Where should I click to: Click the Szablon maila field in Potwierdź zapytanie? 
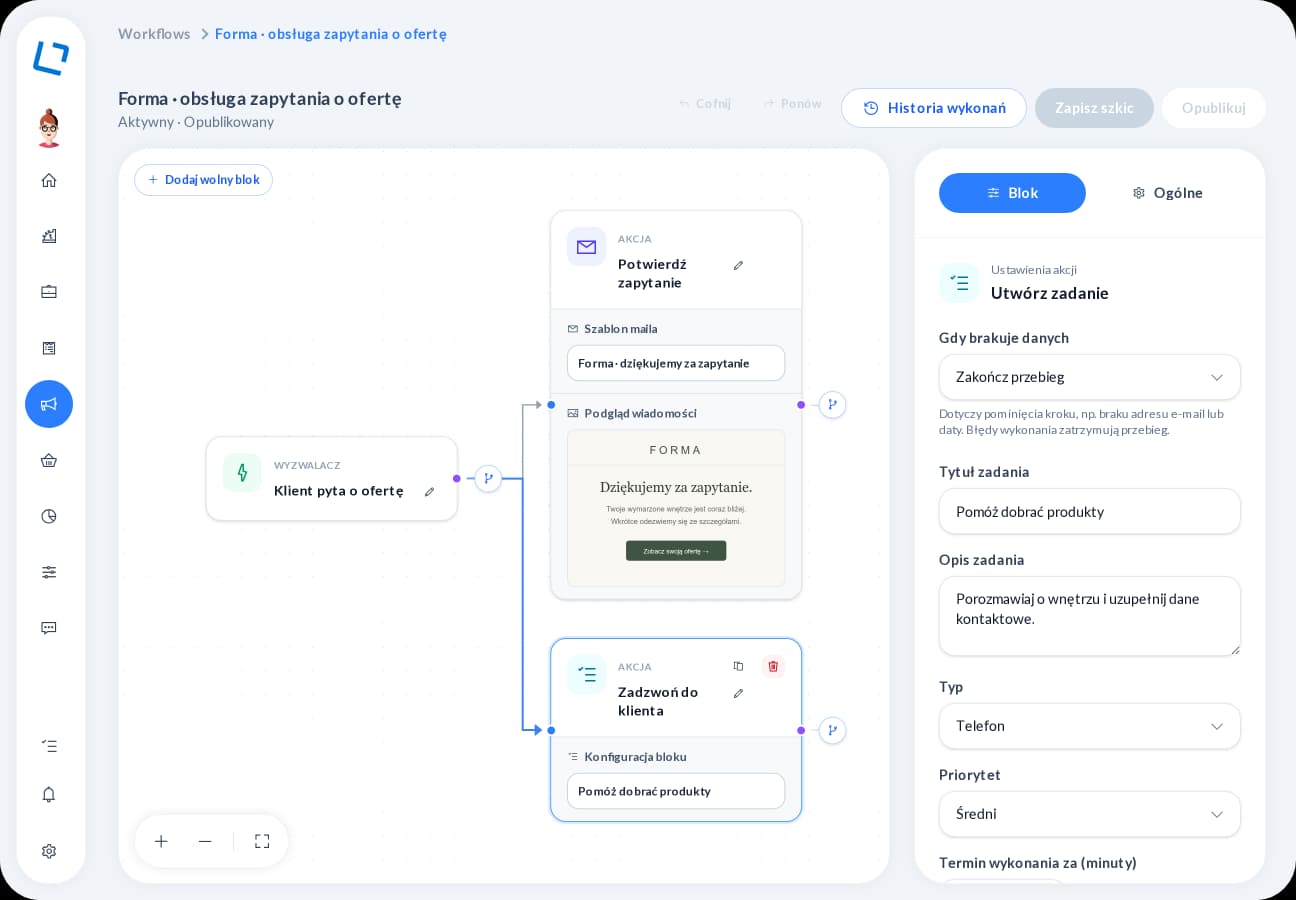coord(676,363)
